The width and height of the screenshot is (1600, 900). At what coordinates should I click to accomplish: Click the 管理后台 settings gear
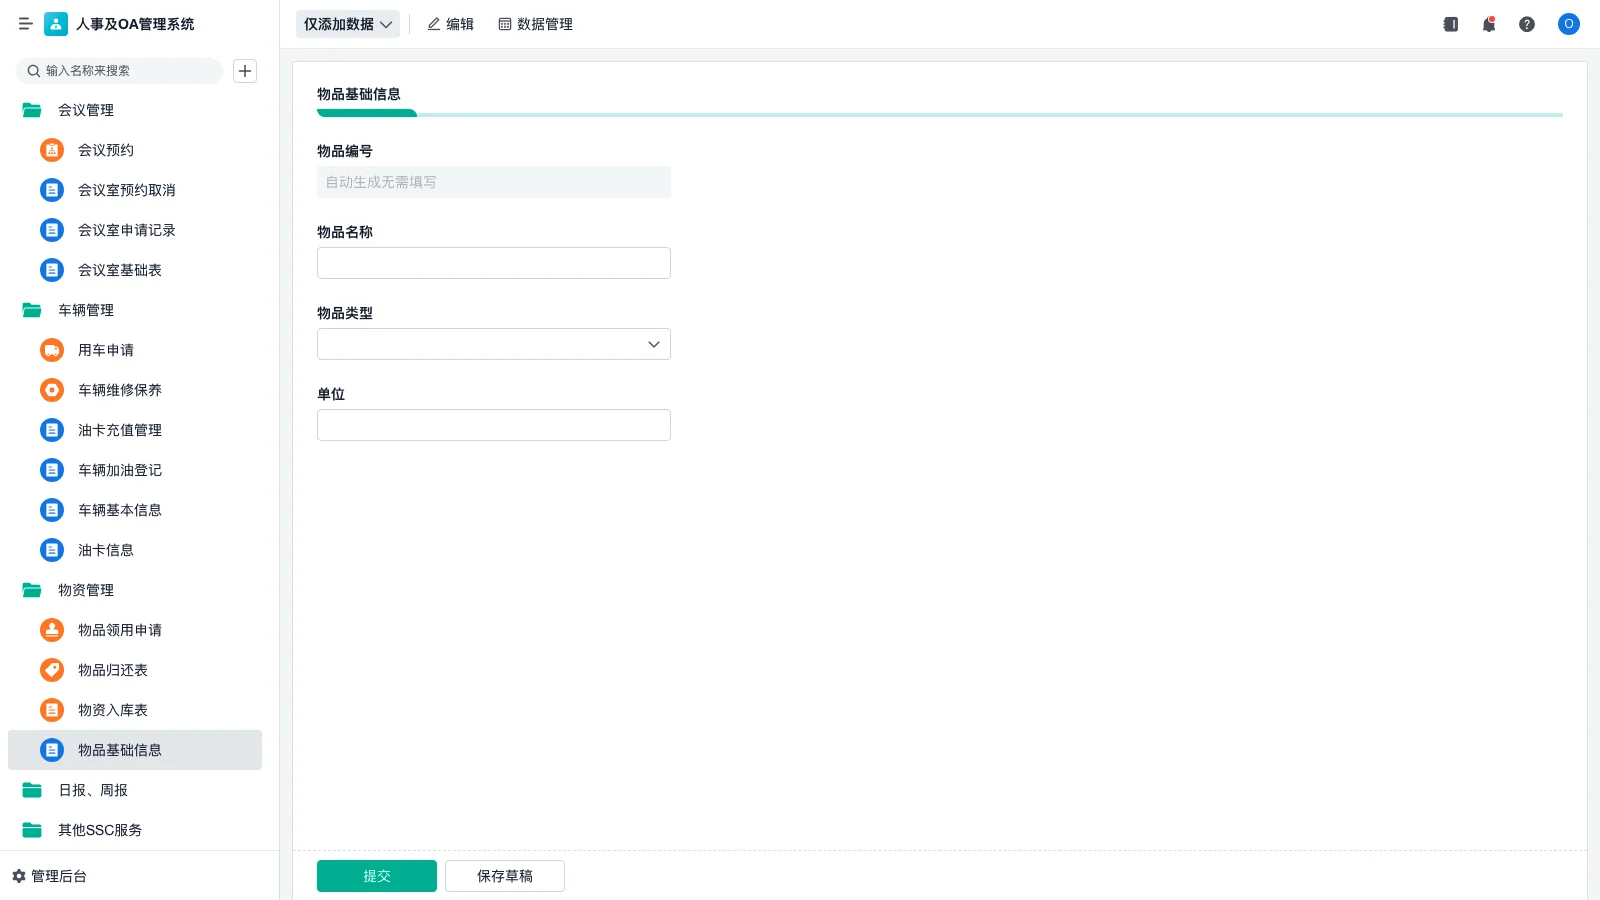coord(18,876)
